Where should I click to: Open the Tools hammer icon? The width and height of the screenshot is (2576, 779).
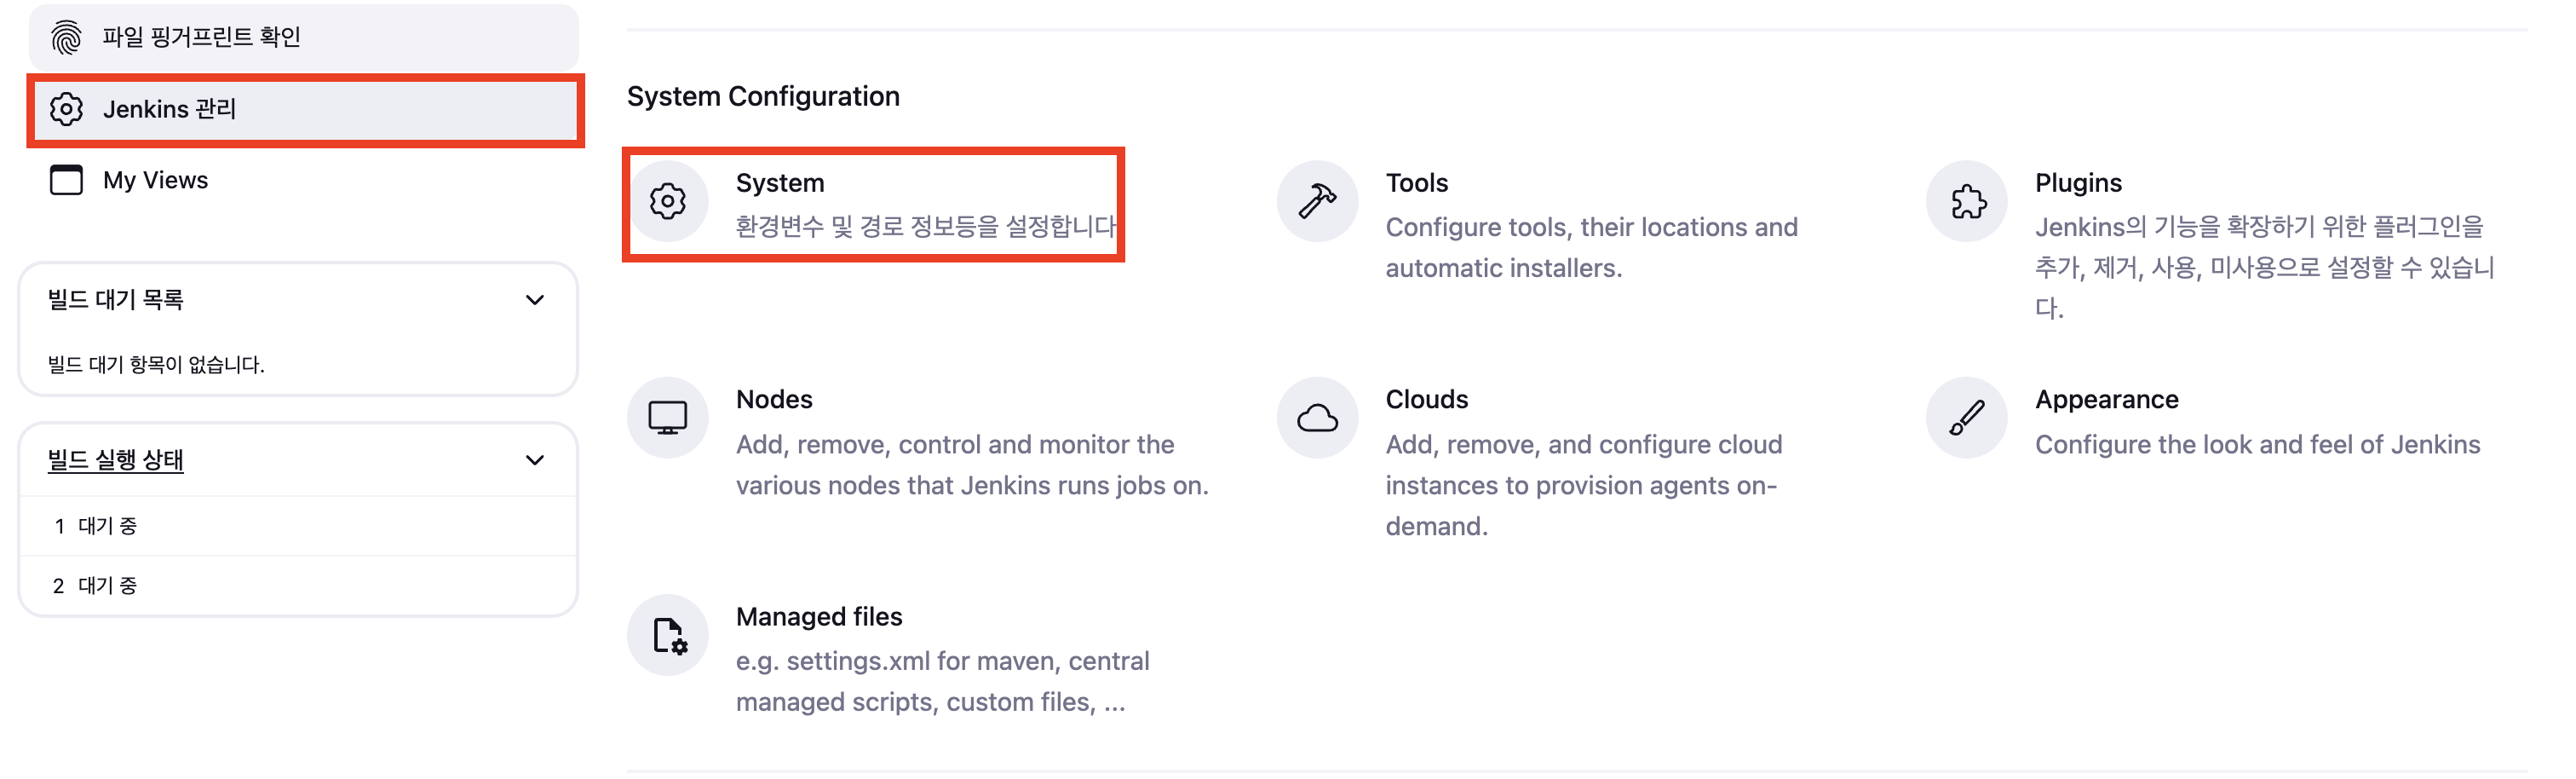(1317, 202)
